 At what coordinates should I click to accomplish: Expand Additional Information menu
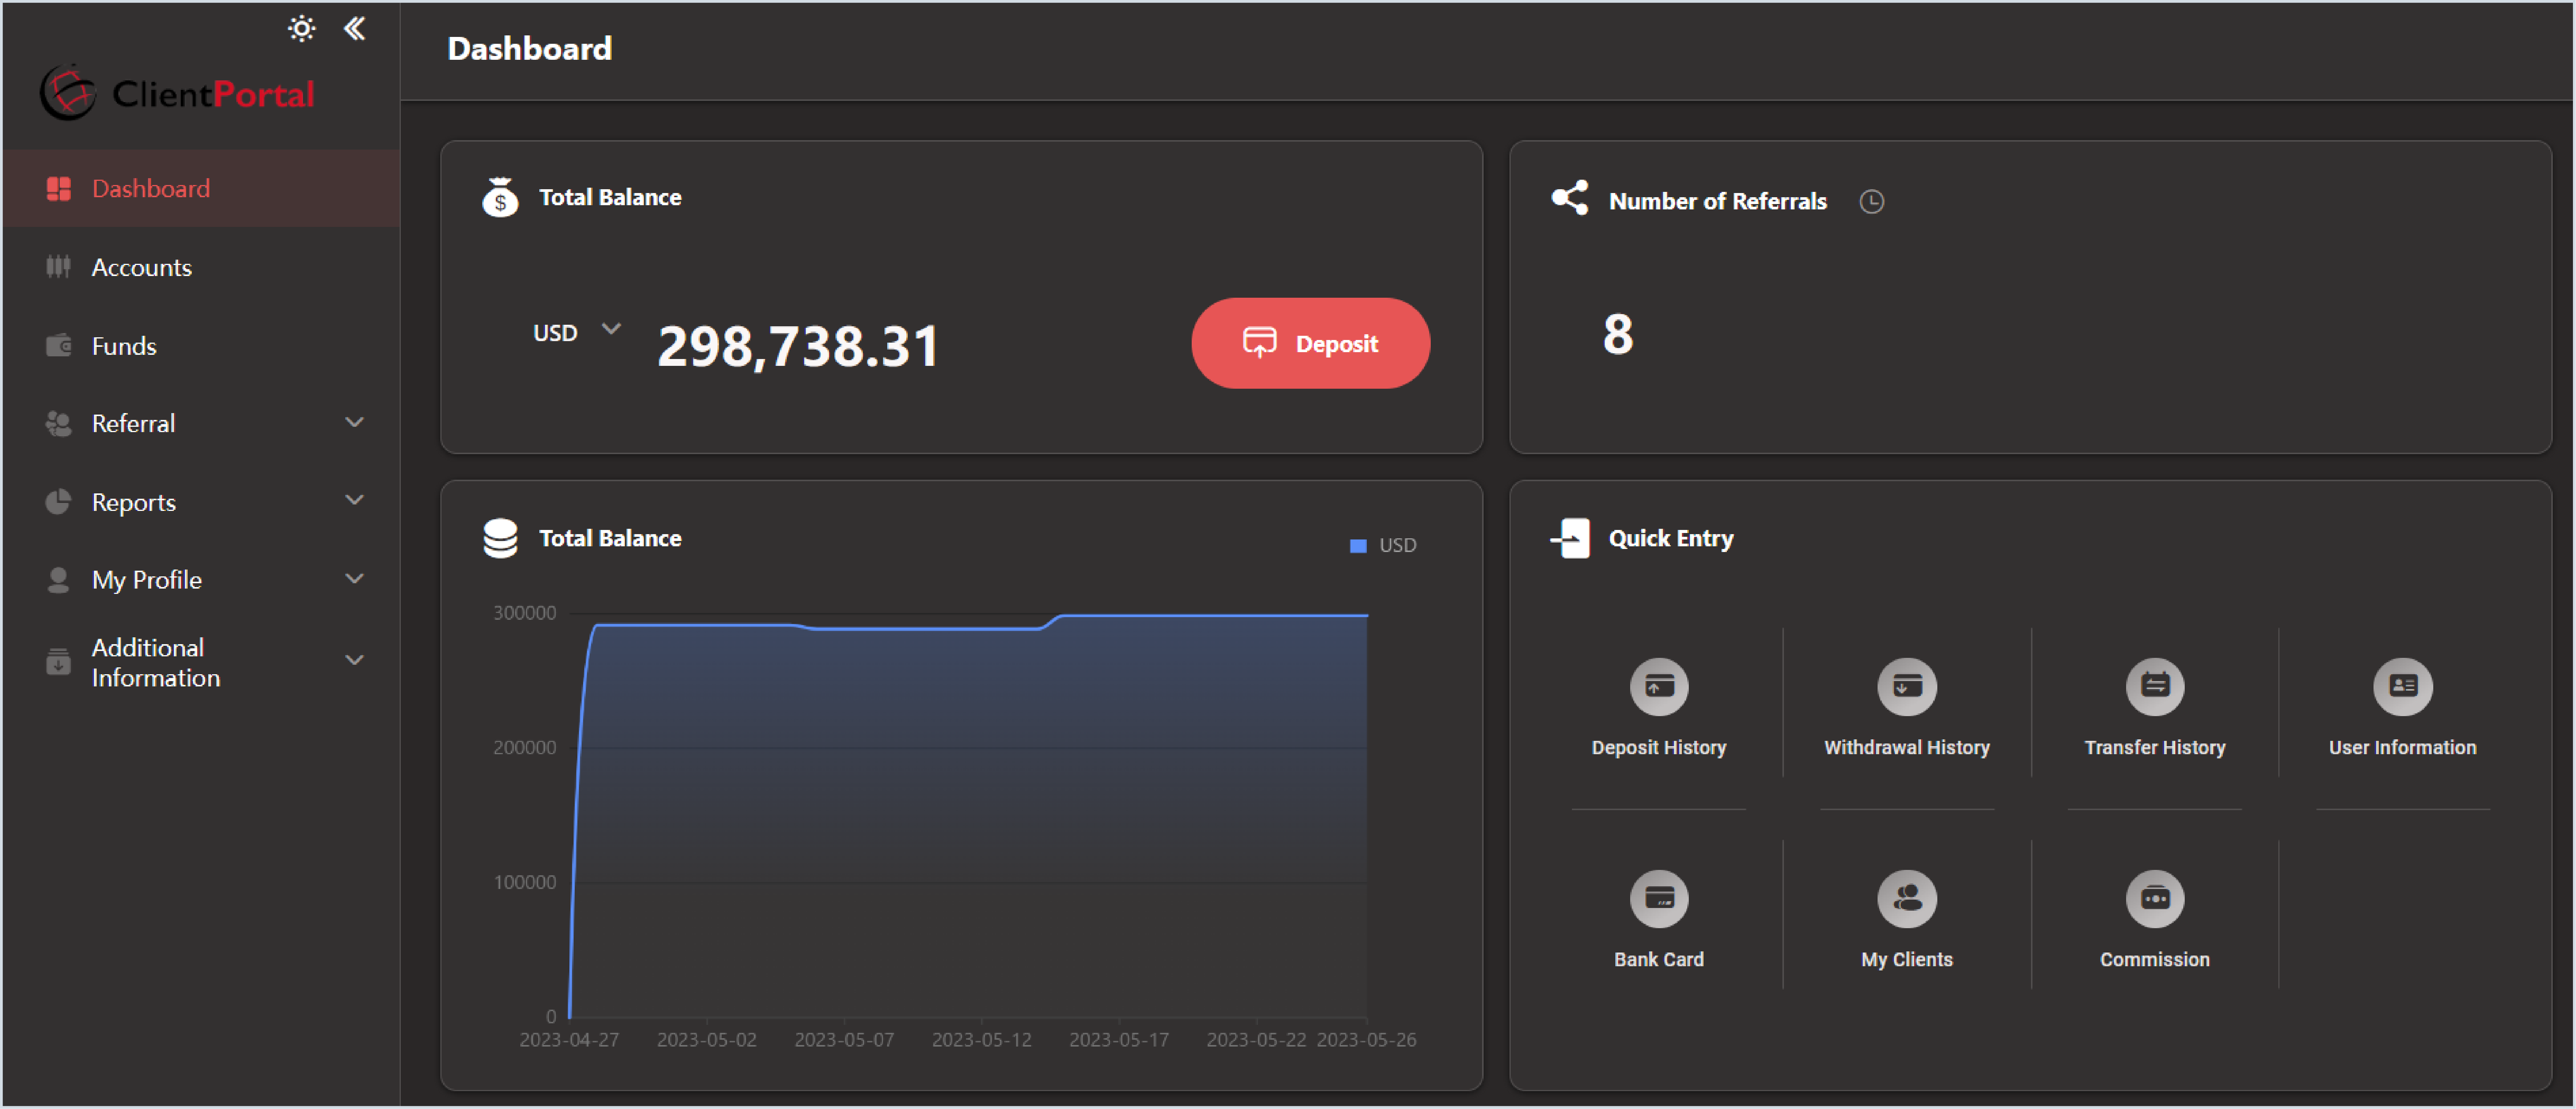(354, 661)
